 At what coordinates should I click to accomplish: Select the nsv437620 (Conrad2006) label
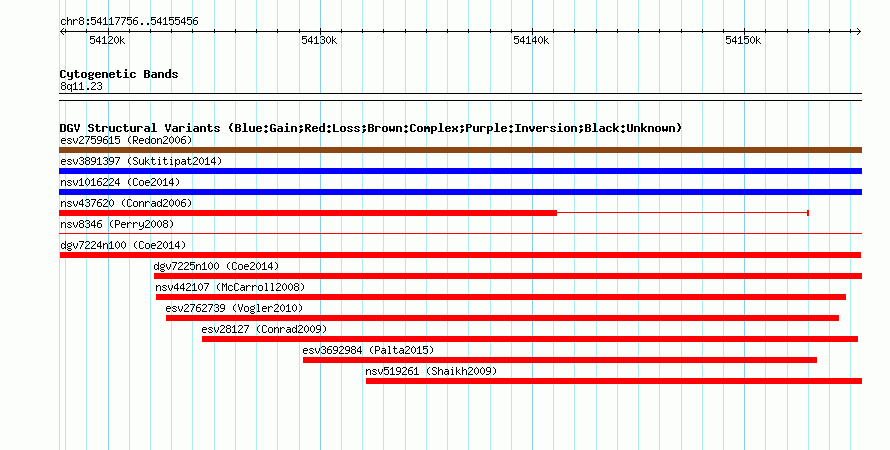click(x=126, y=203)
